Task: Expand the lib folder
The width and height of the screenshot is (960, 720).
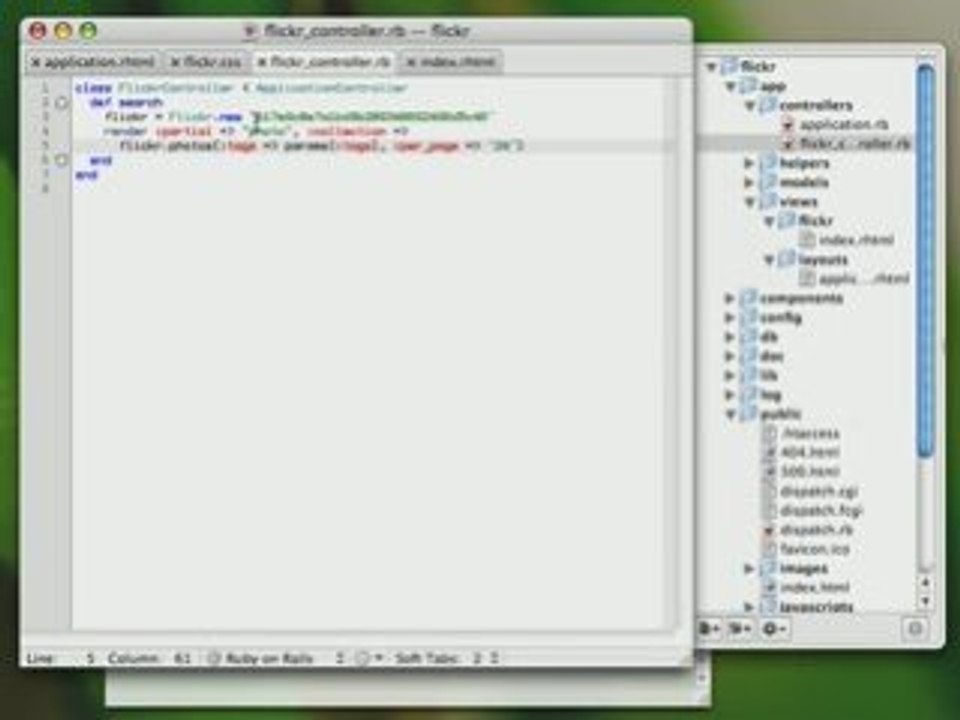Action: (x=730, y=375)
